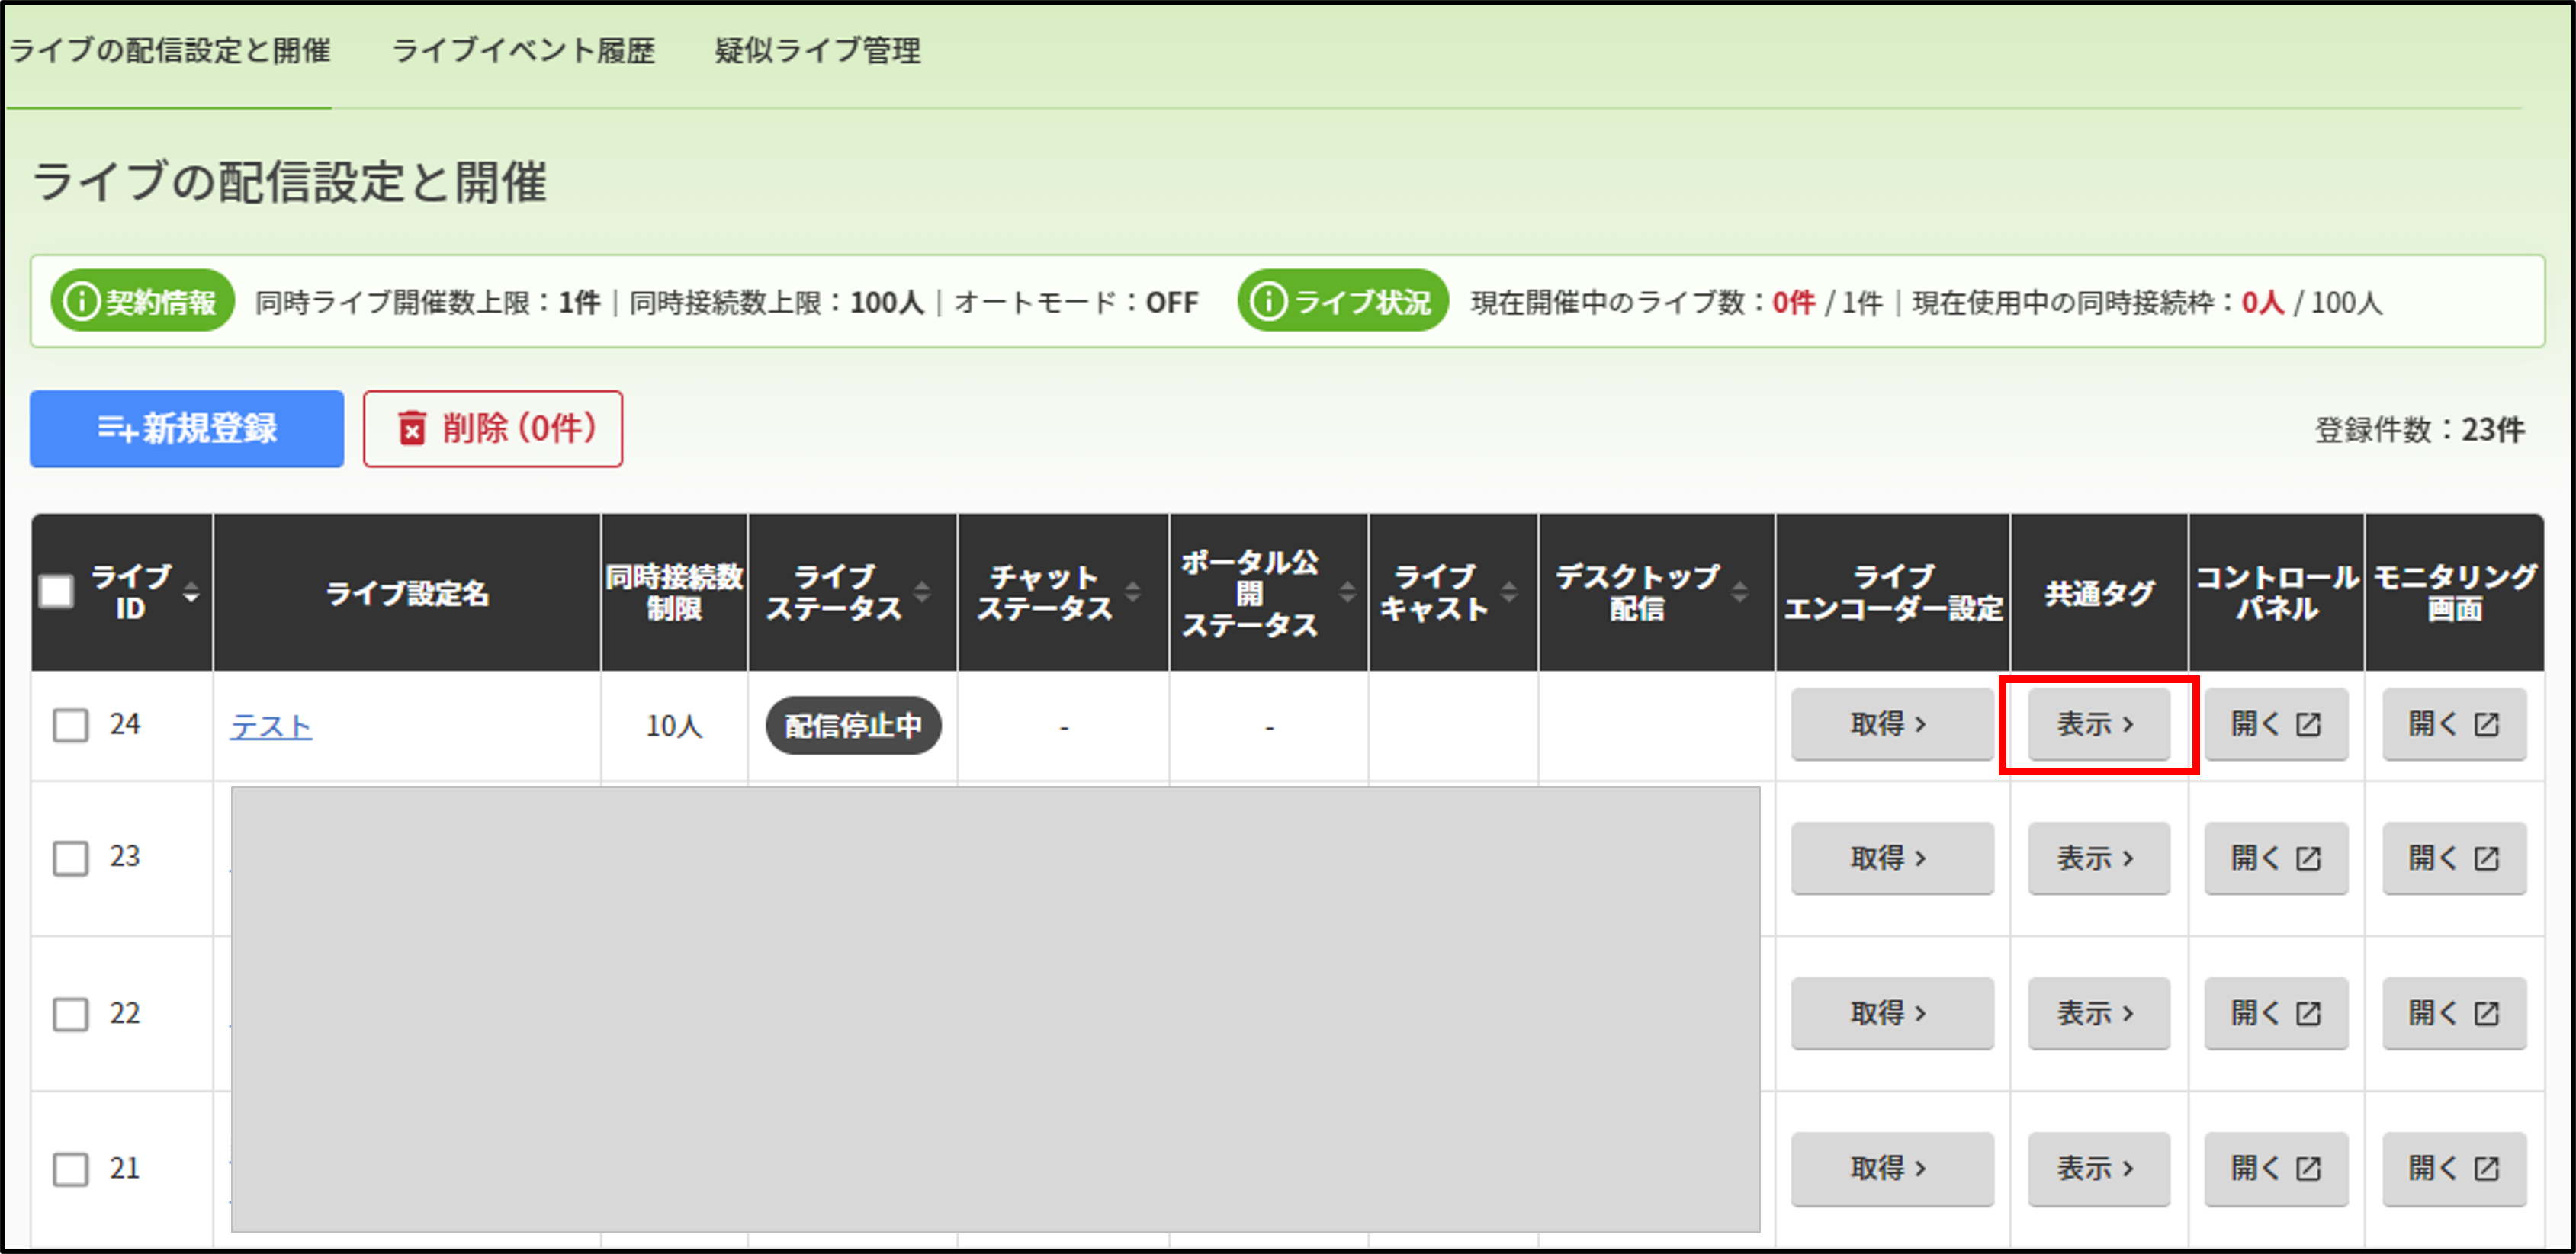Open control panel for live ID 23
The image size is (2576, 1254).
tap(2276, 858)
